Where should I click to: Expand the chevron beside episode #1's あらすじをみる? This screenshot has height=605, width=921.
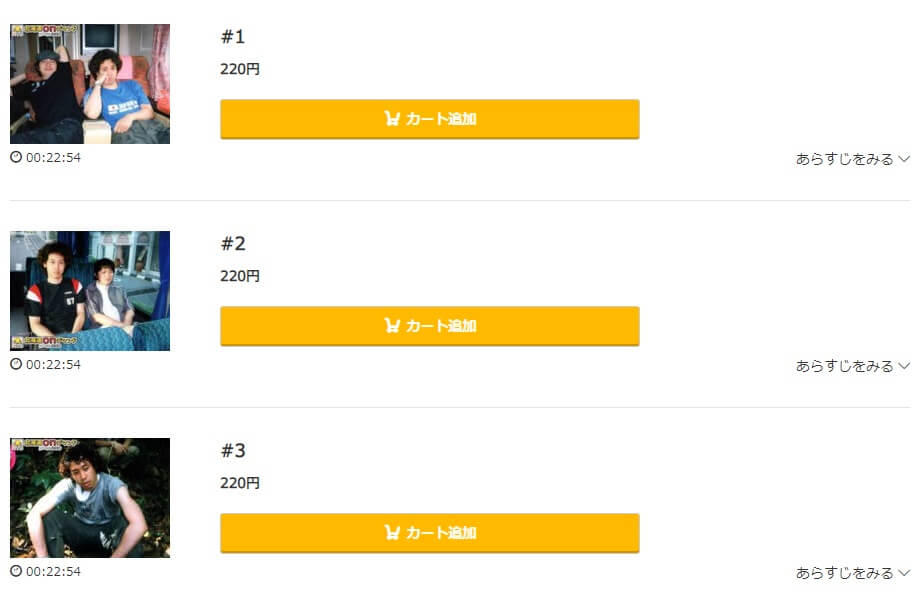(905, 159)
